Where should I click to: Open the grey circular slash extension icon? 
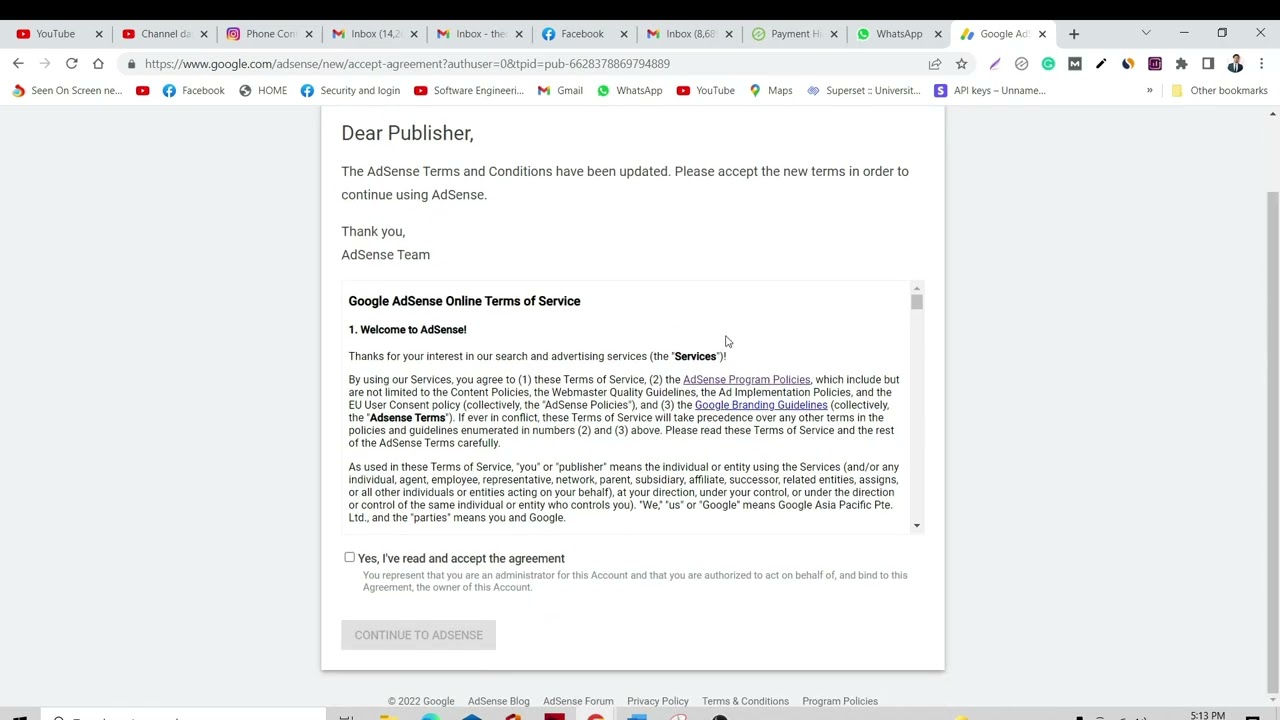coord(1021,64)
